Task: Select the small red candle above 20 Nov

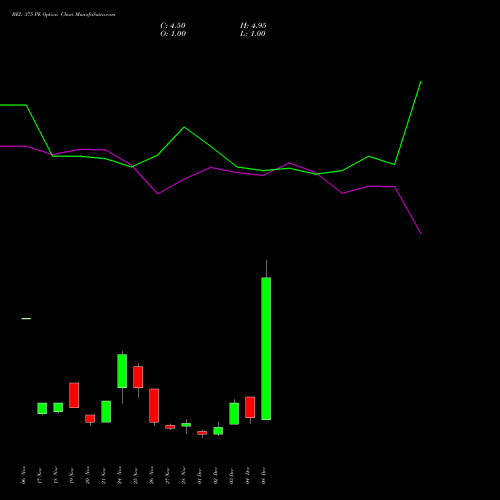Action: click(90, 419)
